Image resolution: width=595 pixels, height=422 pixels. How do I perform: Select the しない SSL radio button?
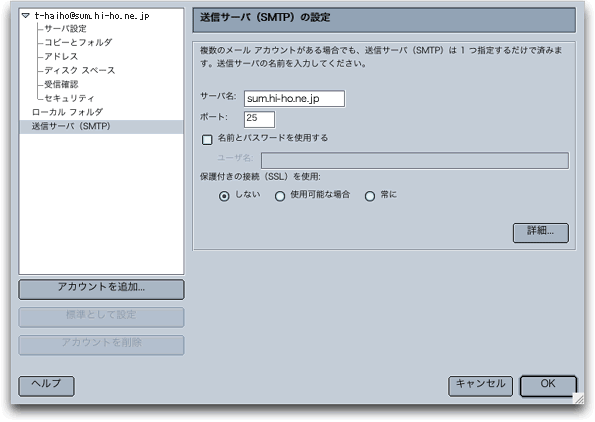tap(224, 196)
